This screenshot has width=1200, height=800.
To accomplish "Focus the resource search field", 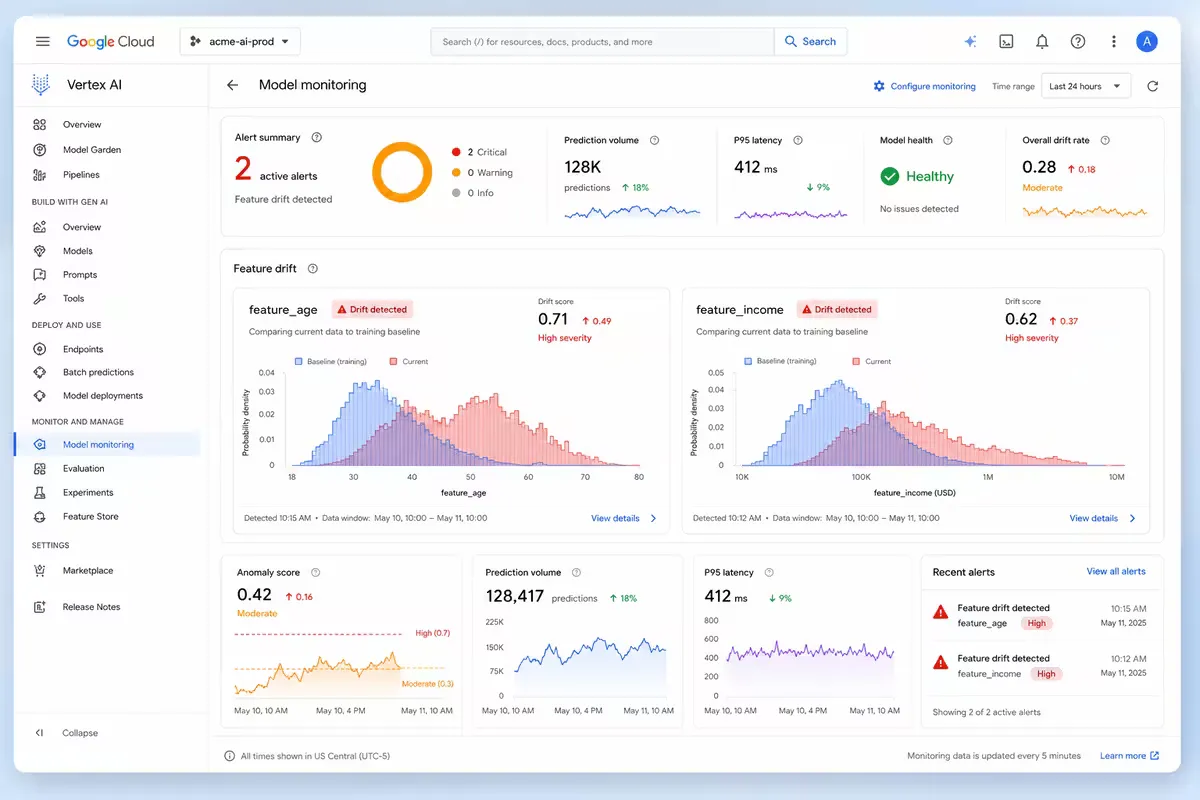I will tap(602, 41).
